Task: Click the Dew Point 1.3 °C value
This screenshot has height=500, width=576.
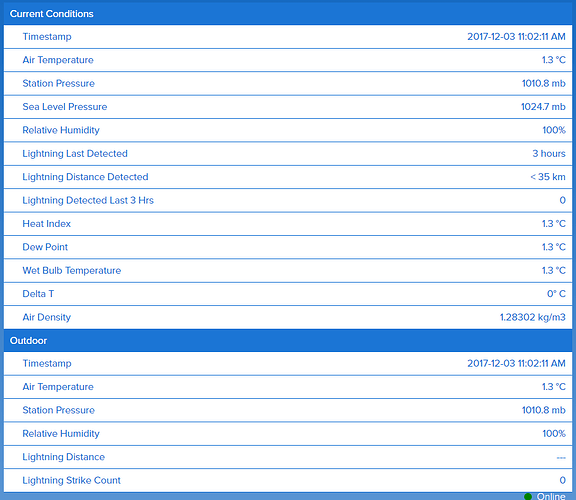Action: pyautogui.click(x=554, y=247)
